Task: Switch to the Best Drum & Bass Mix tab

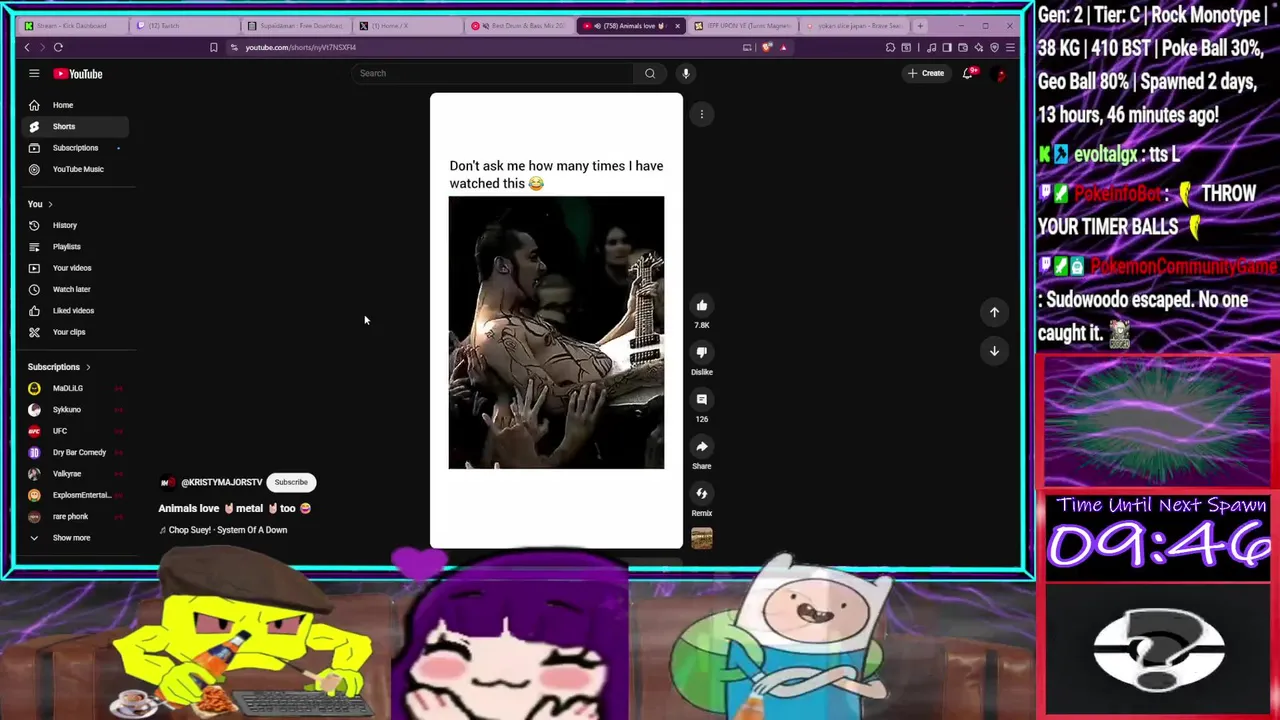Action: click(x=520, y=25)
